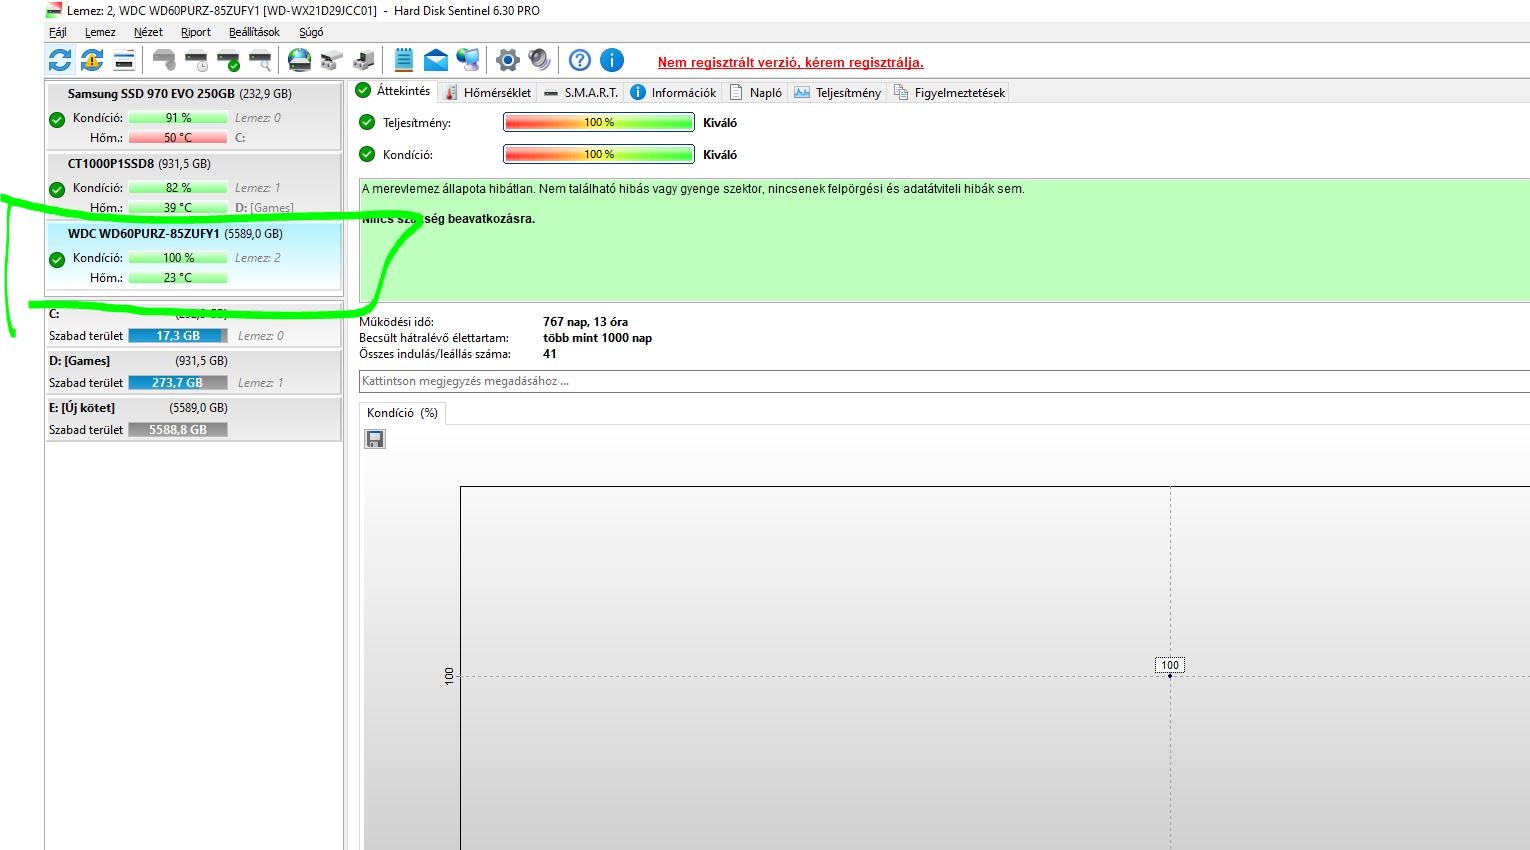Open help with the question mark icon
The width and height of the screenshot is (1530, 850).
pyautogui.click(x=580, y=60)
